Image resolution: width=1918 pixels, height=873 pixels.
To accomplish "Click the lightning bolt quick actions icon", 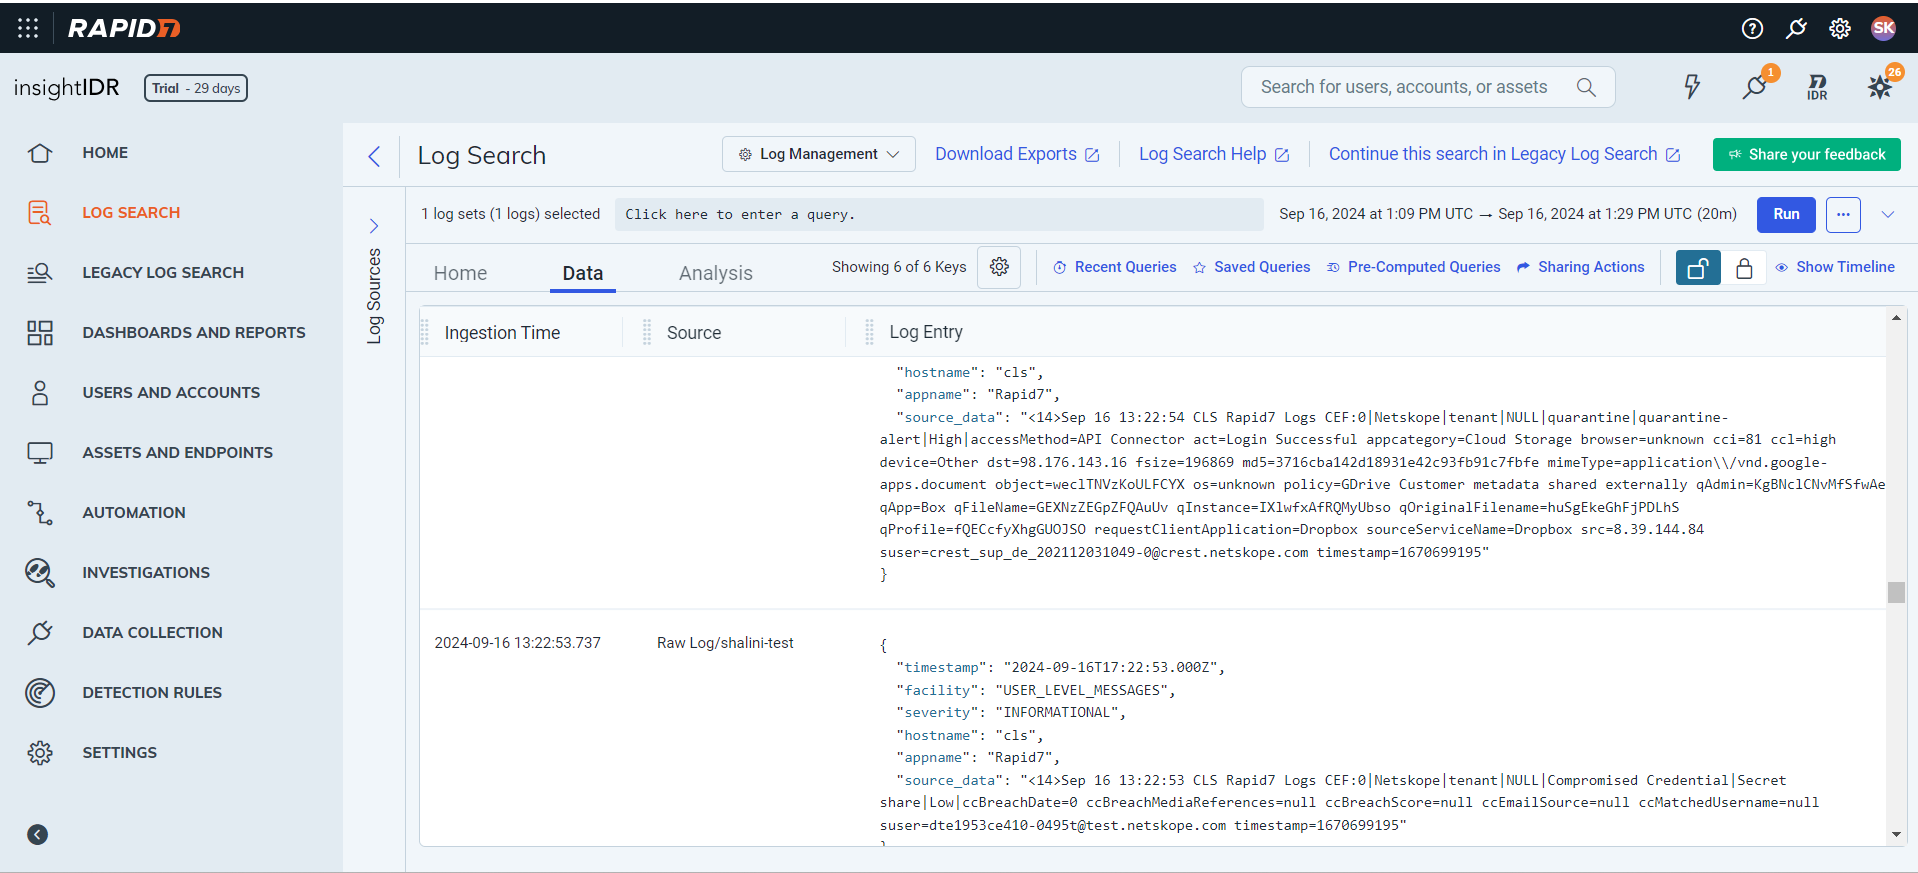I will pyautogui.click(x=1692, y=87).
